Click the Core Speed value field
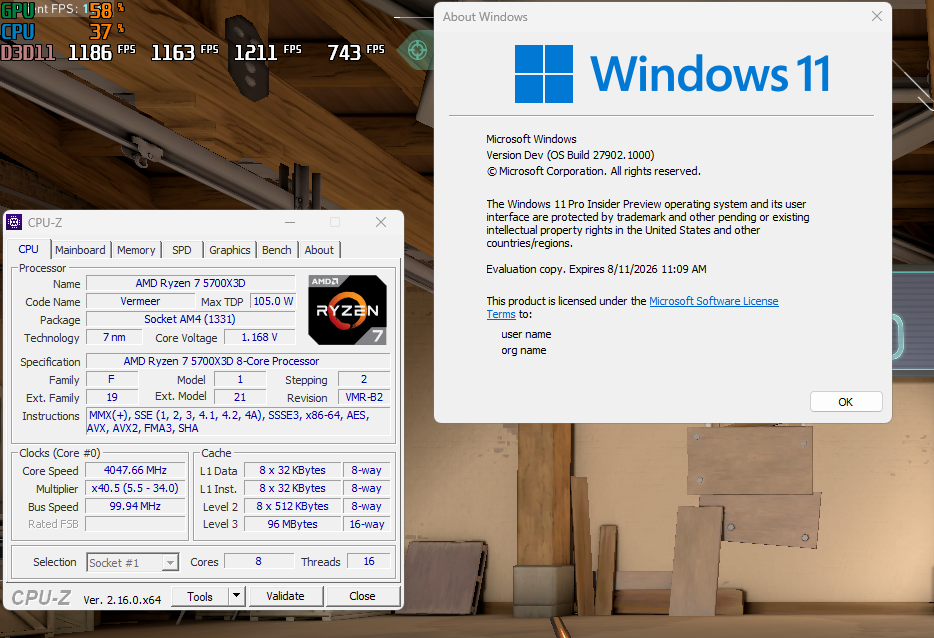Image resolution: width=934 pixels, height=638 pixels. pos(135,470)
